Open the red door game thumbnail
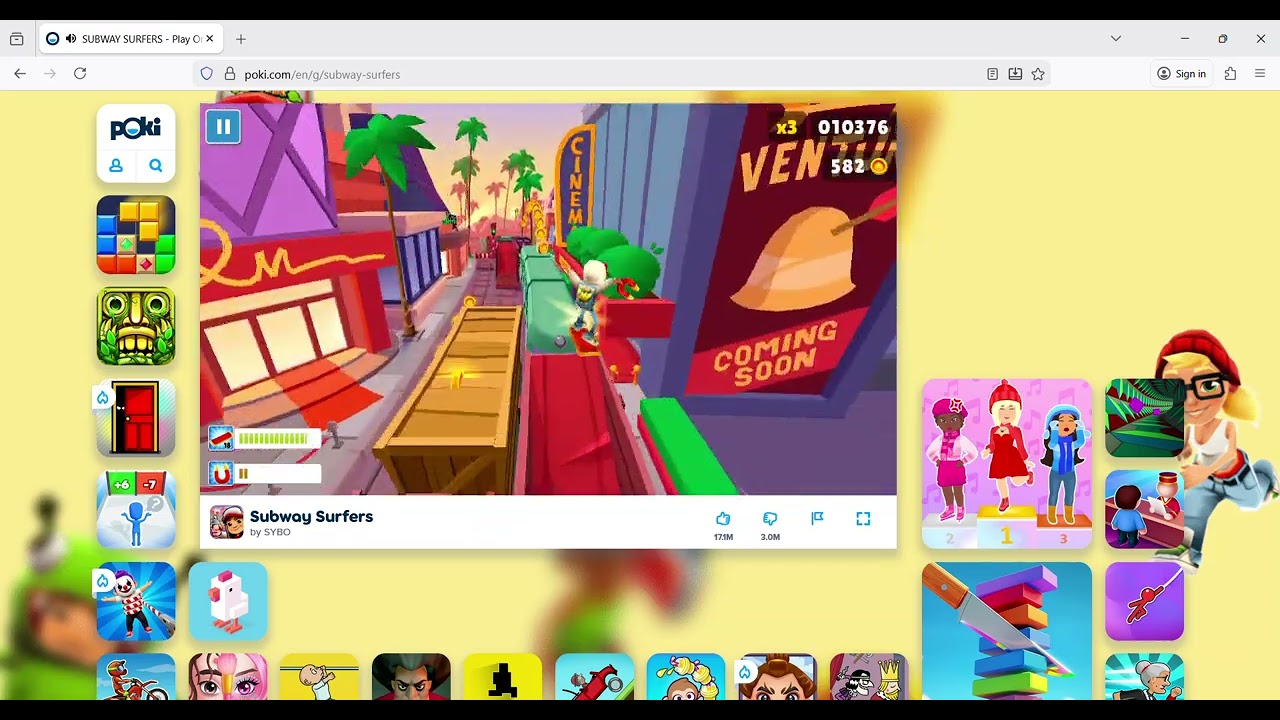Screen dimensions: 1280x720 pos(136,418)
